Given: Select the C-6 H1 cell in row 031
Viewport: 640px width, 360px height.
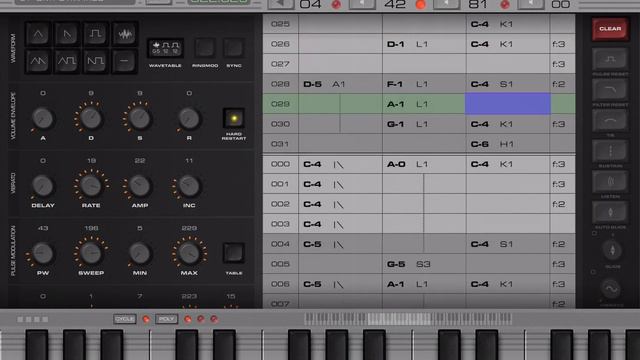Looking at the screenshot, I should (x=508, y=144).
